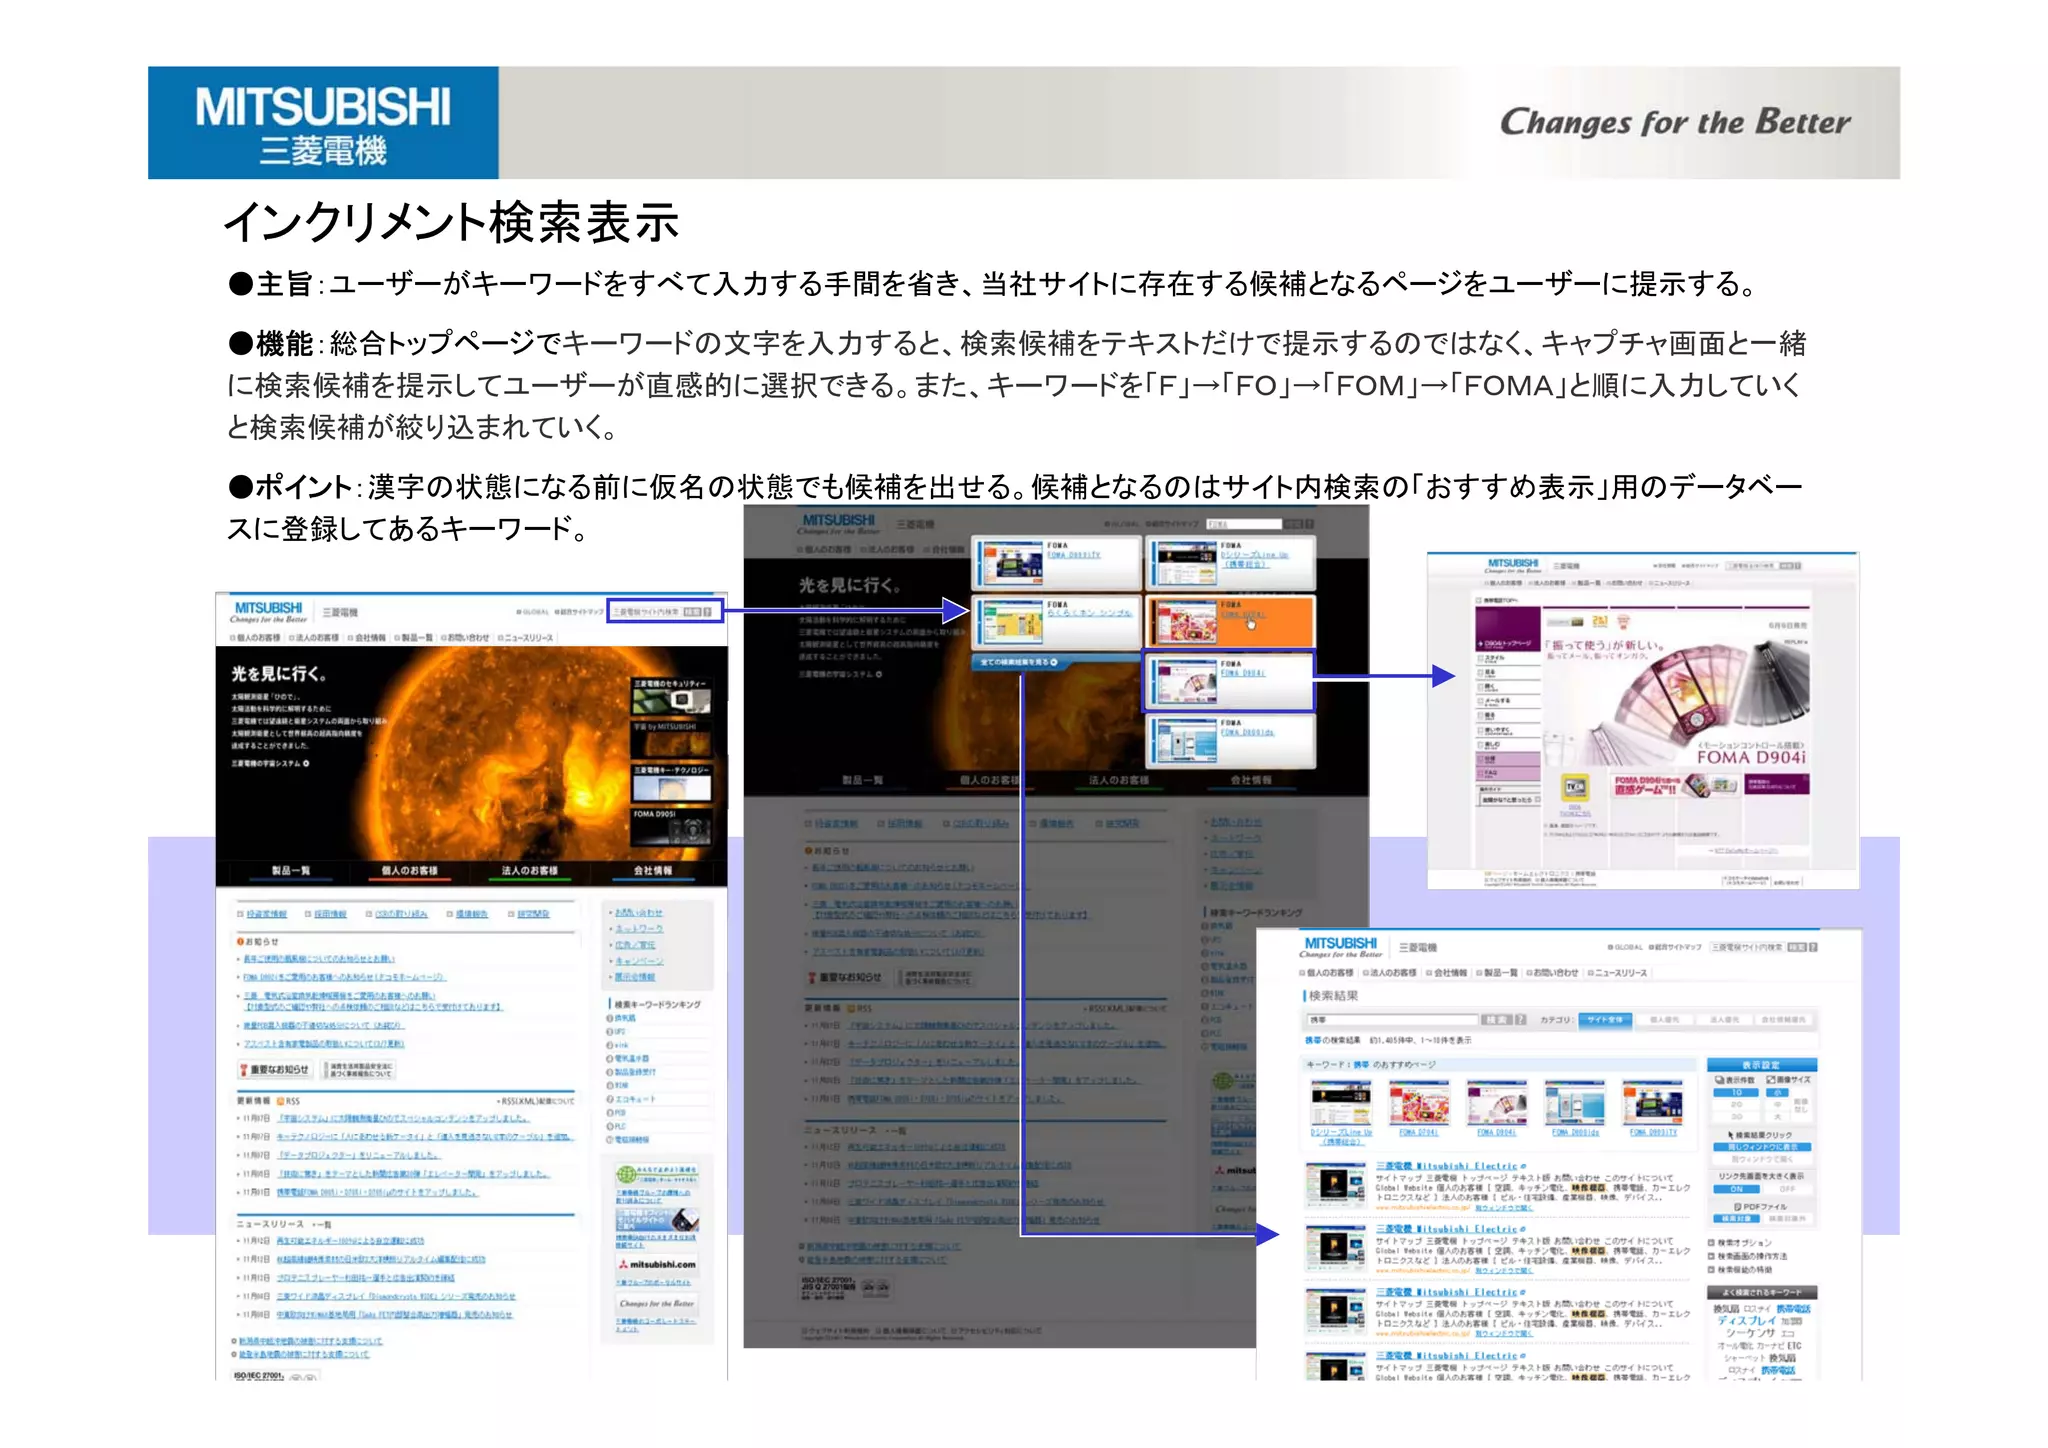The height and width of the screenshot is (1448, 2048).
Task: Click the help question-mark icon beside results search
Action: coord(1520,1020)
